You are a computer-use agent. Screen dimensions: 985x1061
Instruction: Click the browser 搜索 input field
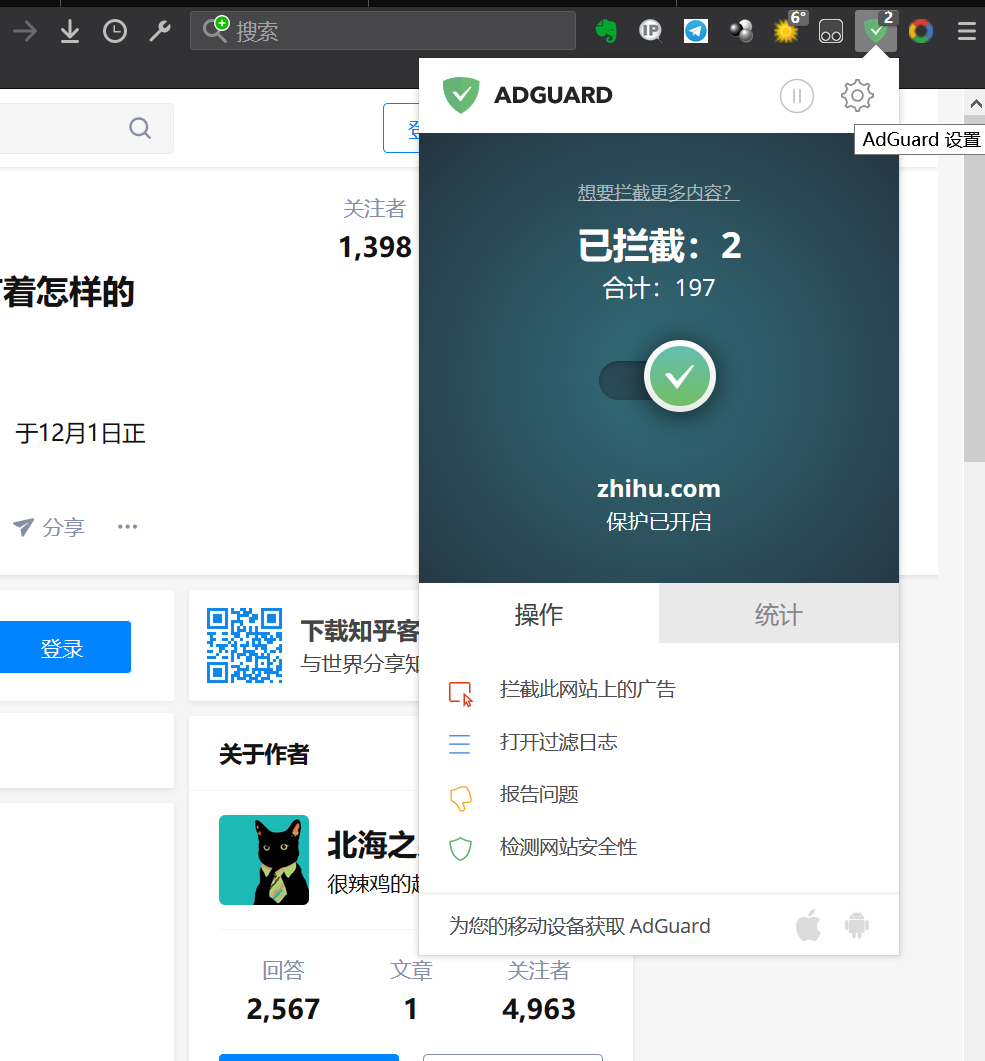point(383,30)
